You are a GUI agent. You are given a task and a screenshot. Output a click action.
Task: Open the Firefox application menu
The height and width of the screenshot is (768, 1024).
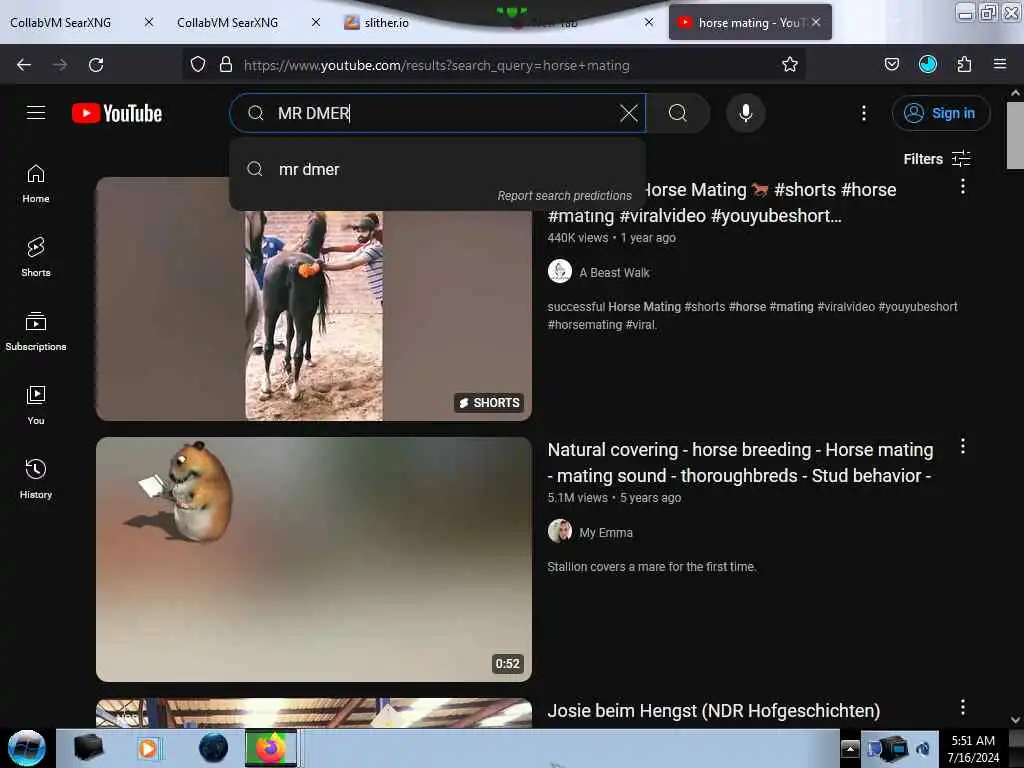(1000, 65)
